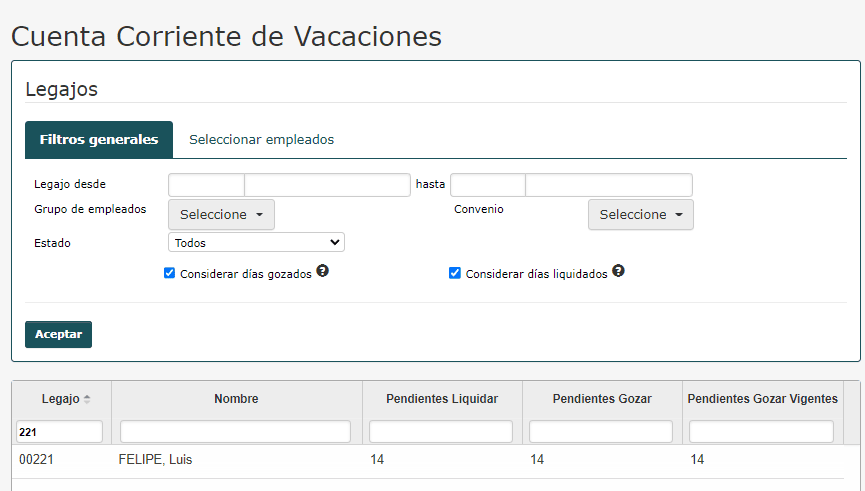Select the FELIPE, Luis table row
This screenshot has width=865, height=491.
pyautogui.click(x=428, y=460)
